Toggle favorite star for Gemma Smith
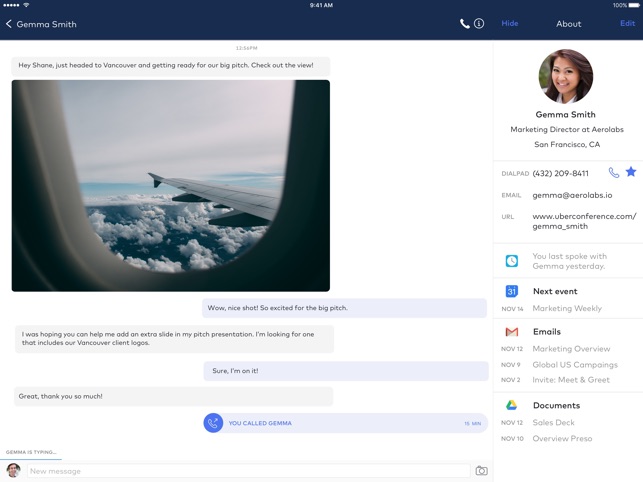 coord(631,171)
